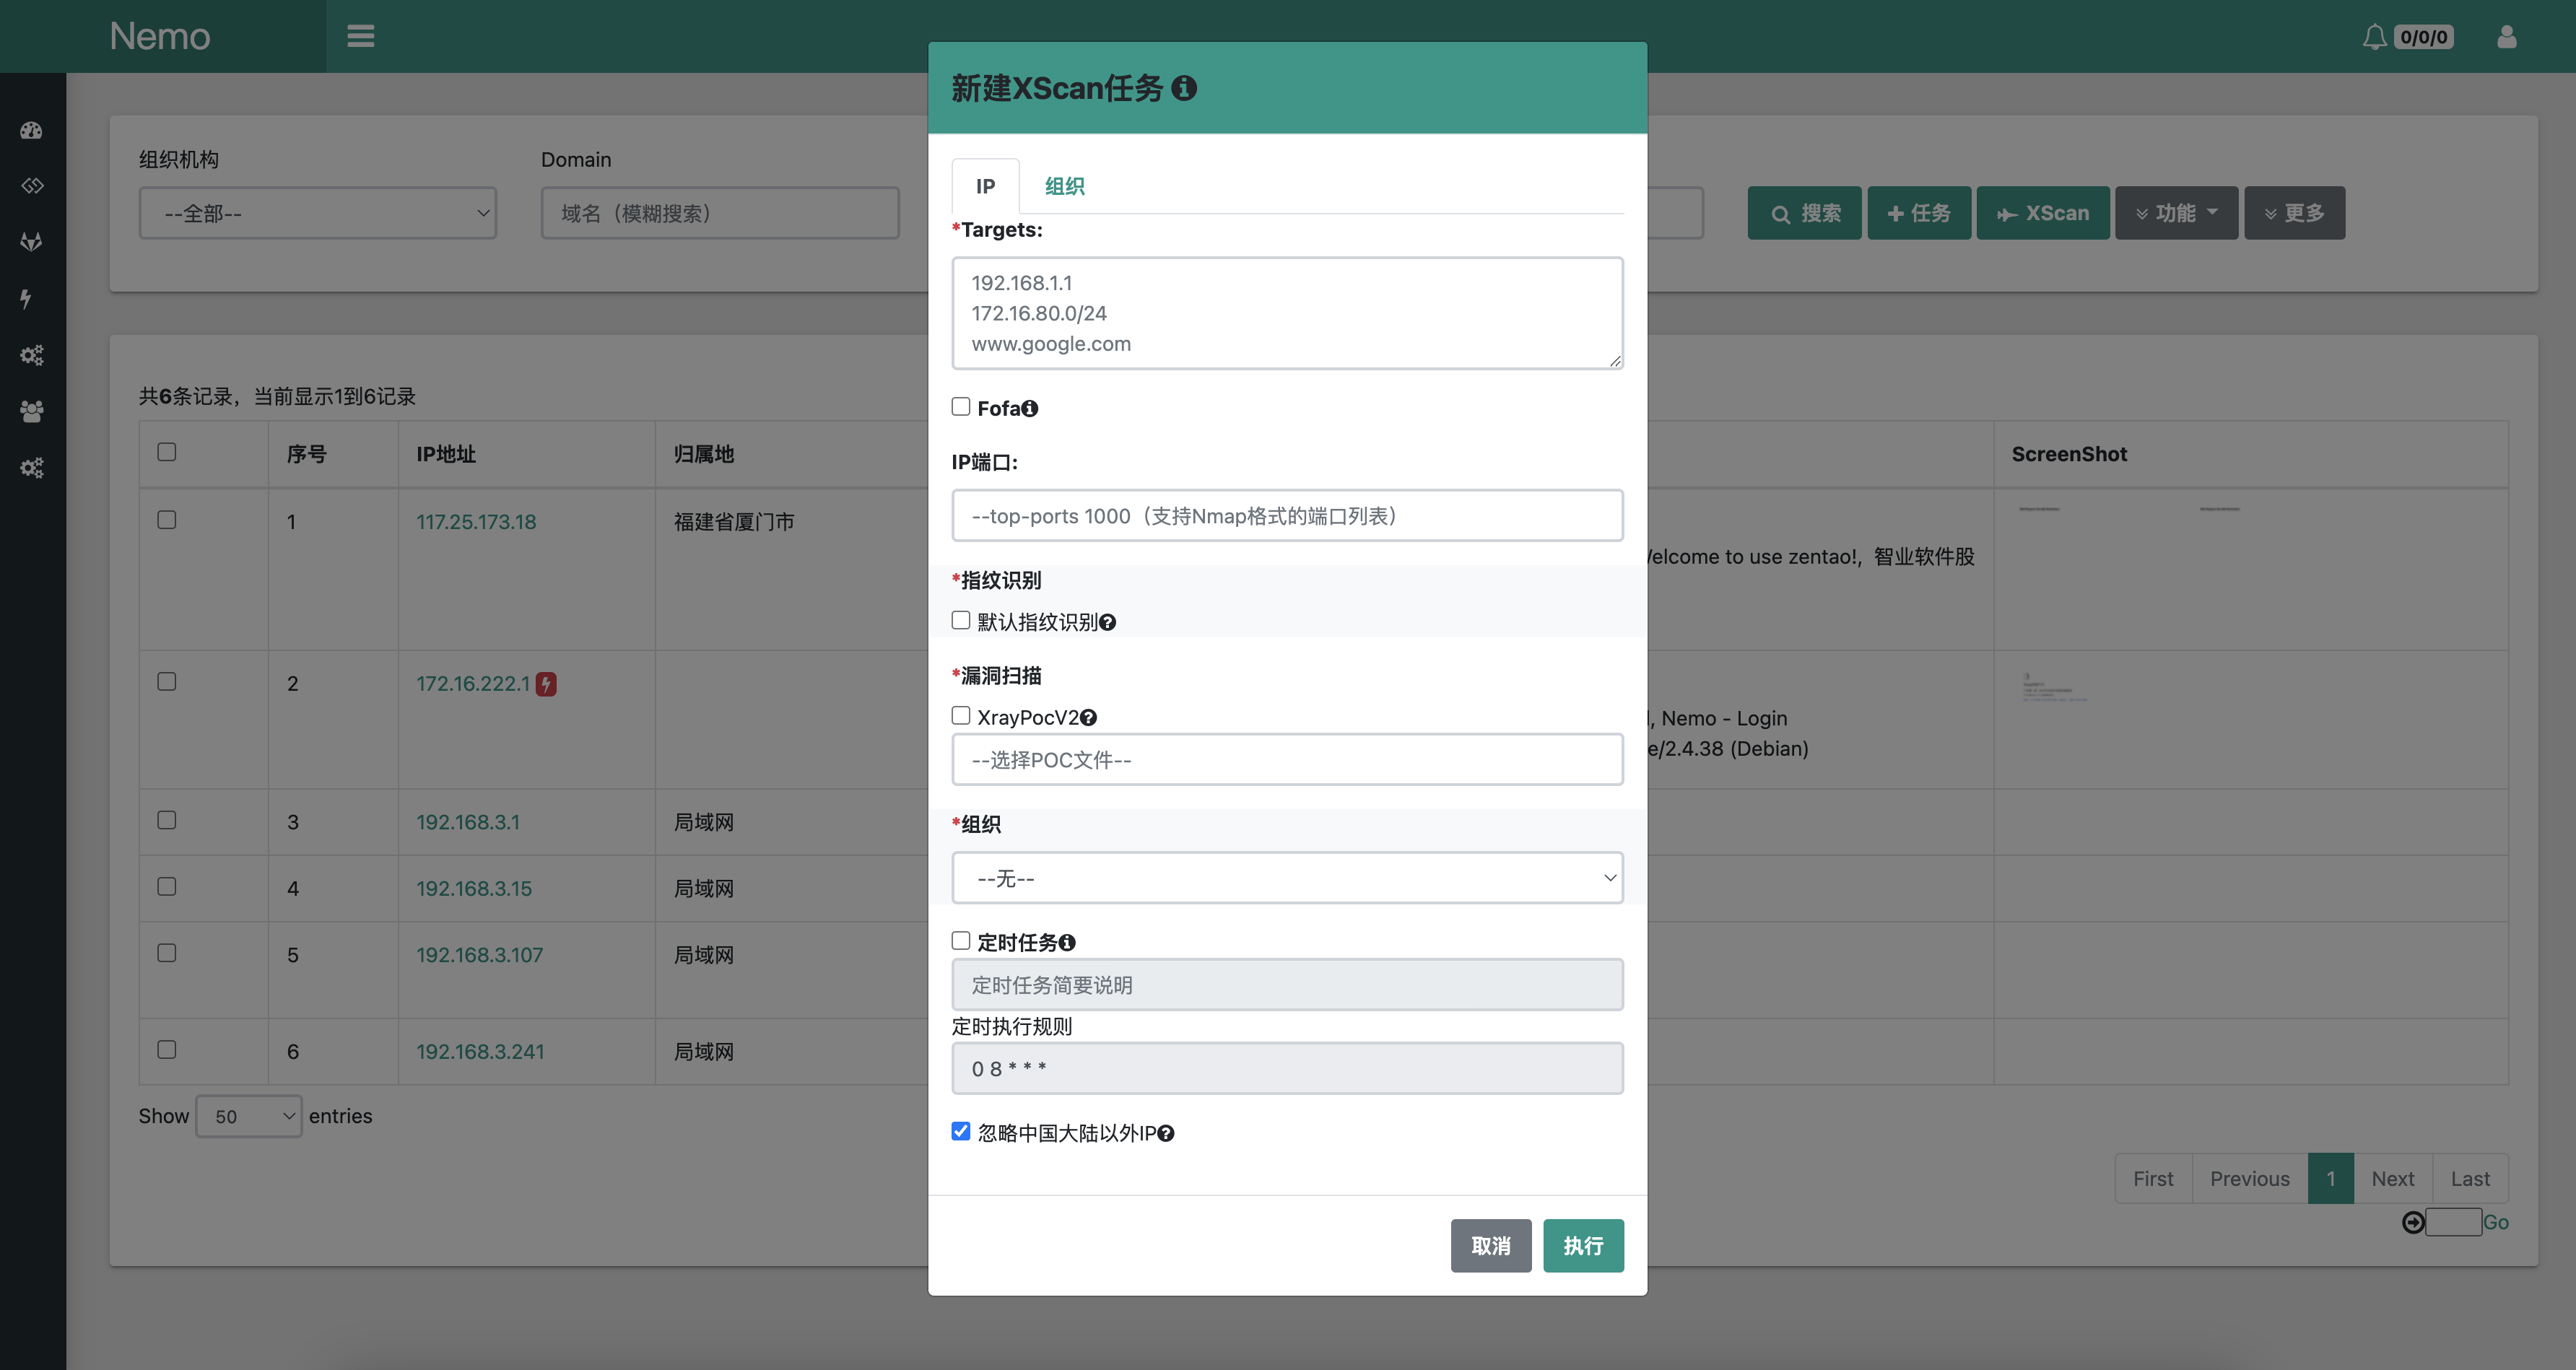The width and height of the screenshot is (2576, 1370).
Task: Open the 更多 more options dropdown
Action: point(2298,211)
